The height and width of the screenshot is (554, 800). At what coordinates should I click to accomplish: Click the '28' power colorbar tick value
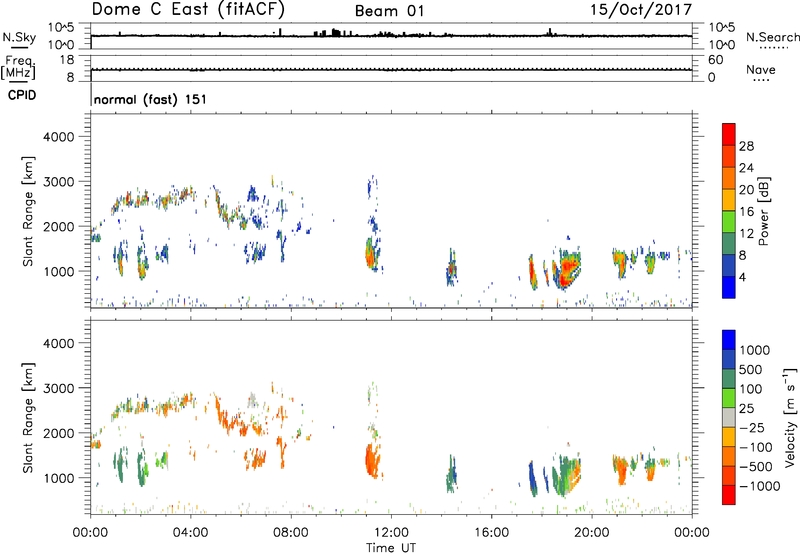(x=746, y=146)
